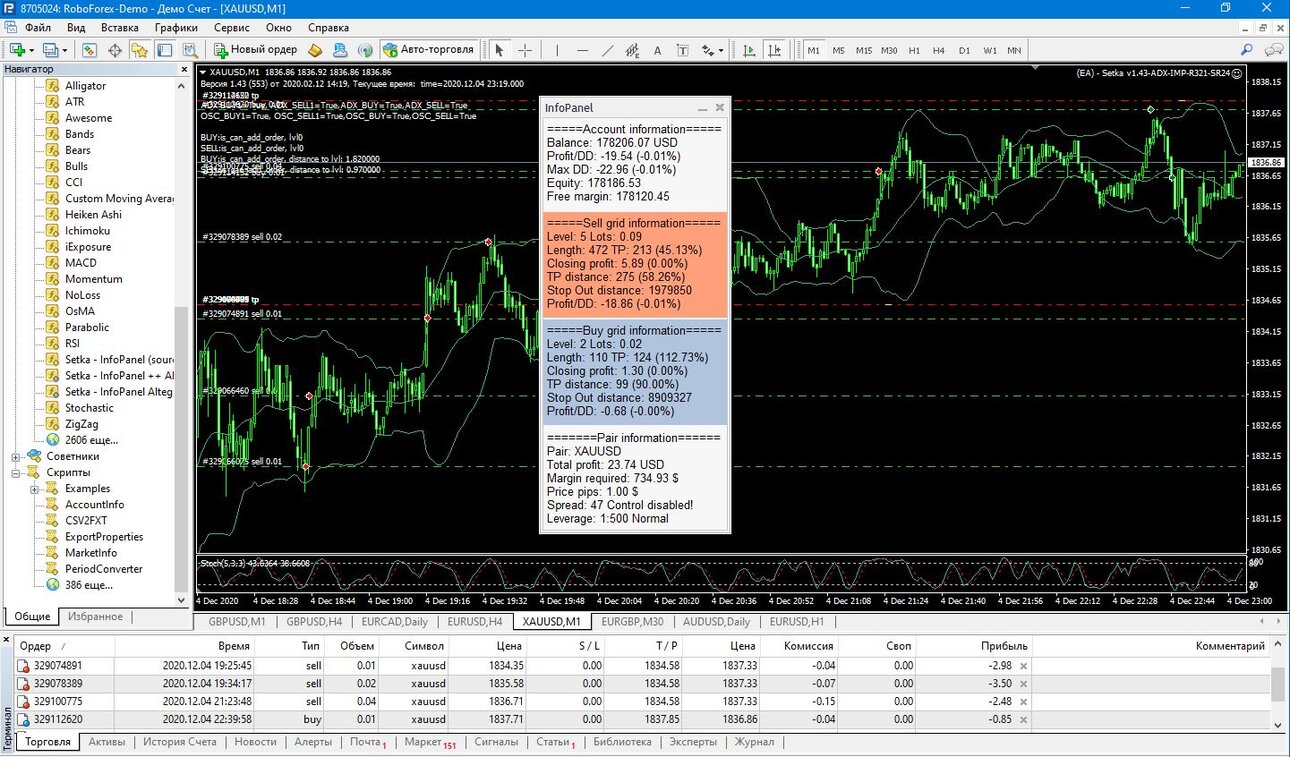Open the Журнал terminal tab
Viewport: 1290px width, 757px height.
tap(754, 742)
